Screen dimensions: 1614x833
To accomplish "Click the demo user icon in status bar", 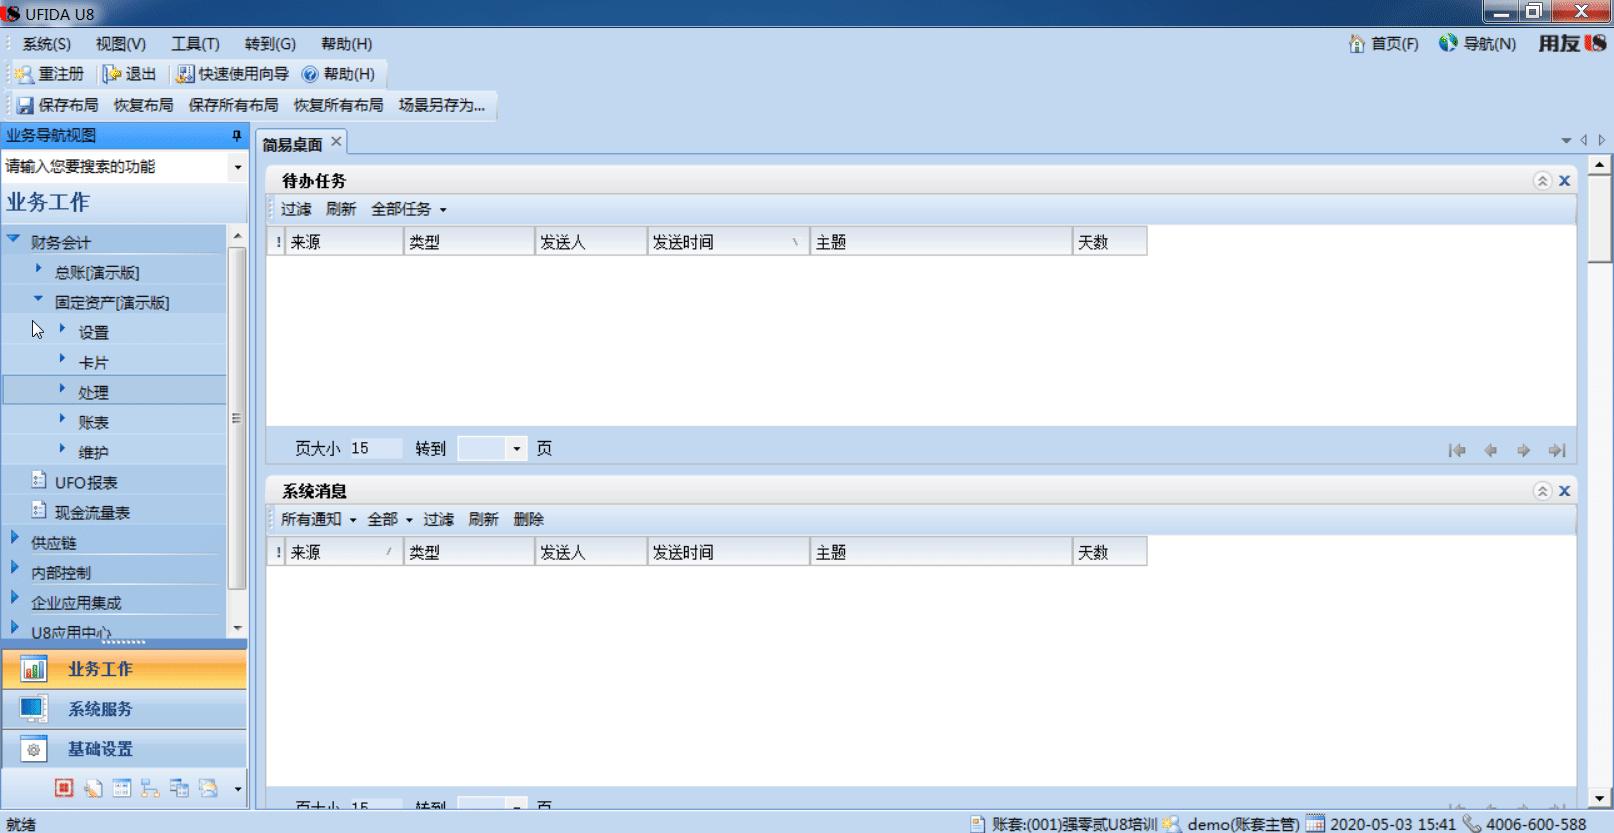I will pyautogui.click(x=1172, y=824).
